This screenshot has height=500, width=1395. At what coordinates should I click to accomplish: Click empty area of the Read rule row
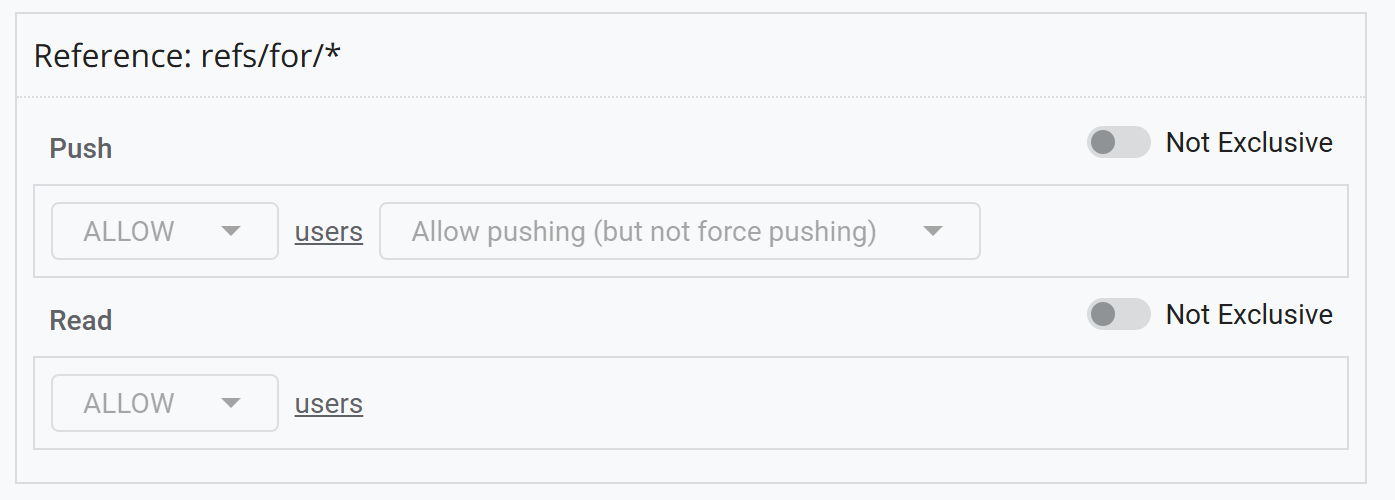pos(850,403)
